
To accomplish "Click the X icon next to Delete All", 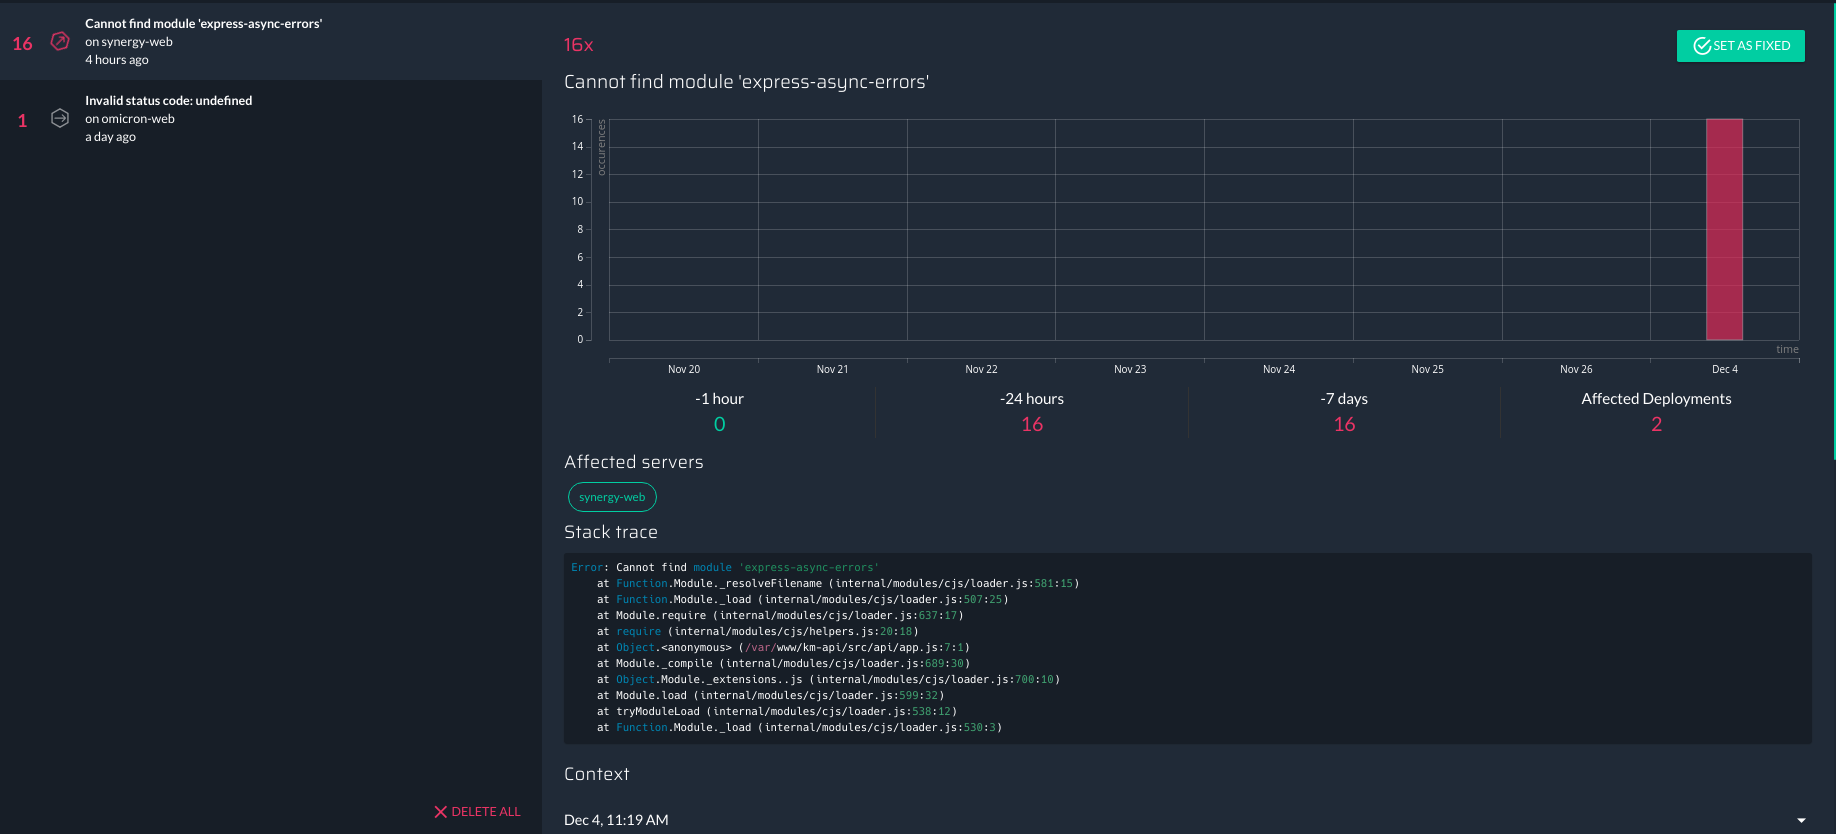I will 440,812.
